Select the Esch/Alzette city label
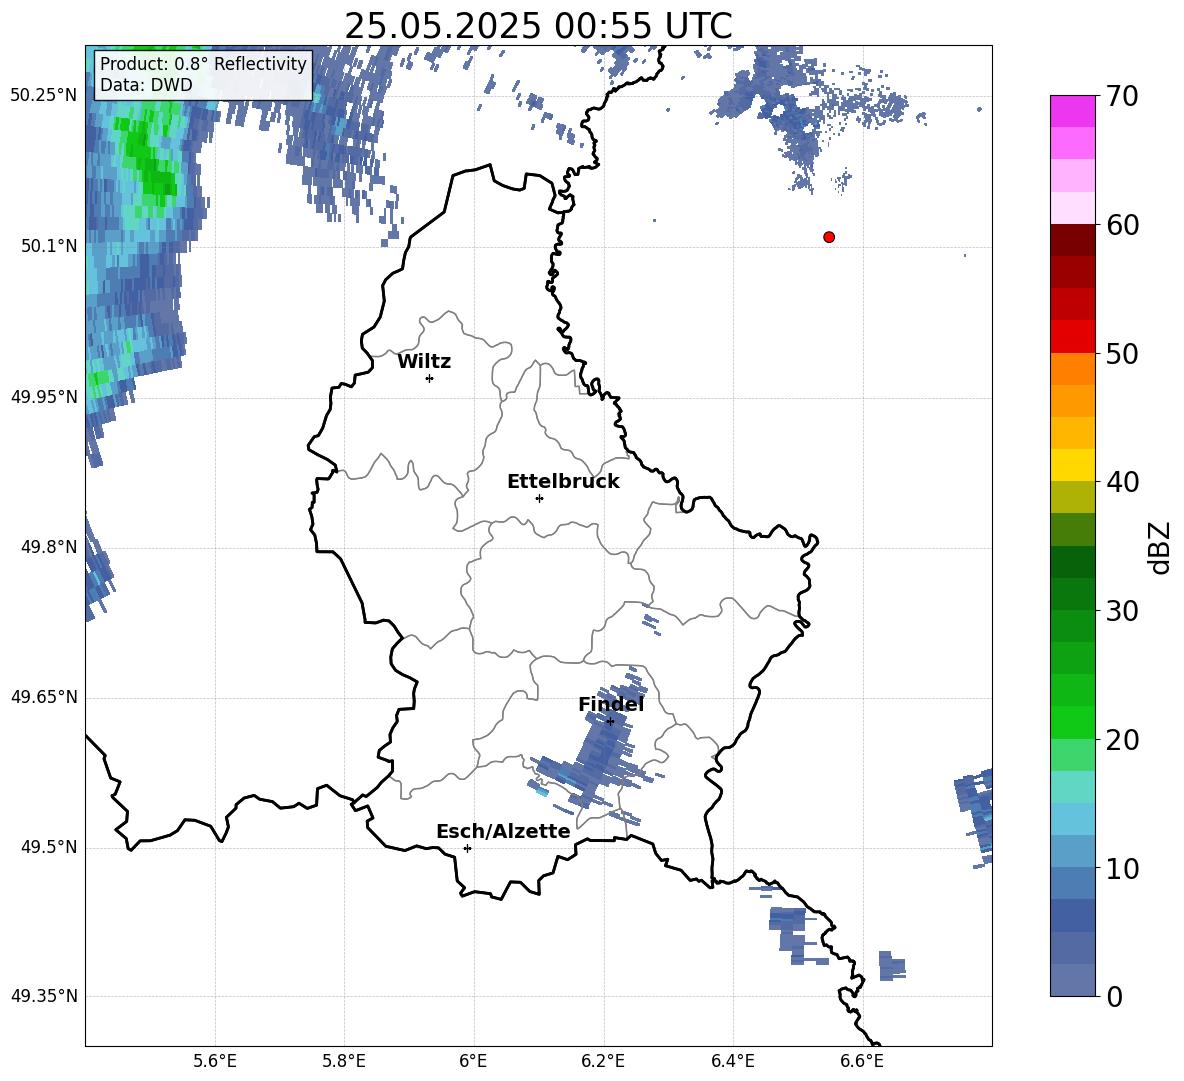 [x=503, y=831]
